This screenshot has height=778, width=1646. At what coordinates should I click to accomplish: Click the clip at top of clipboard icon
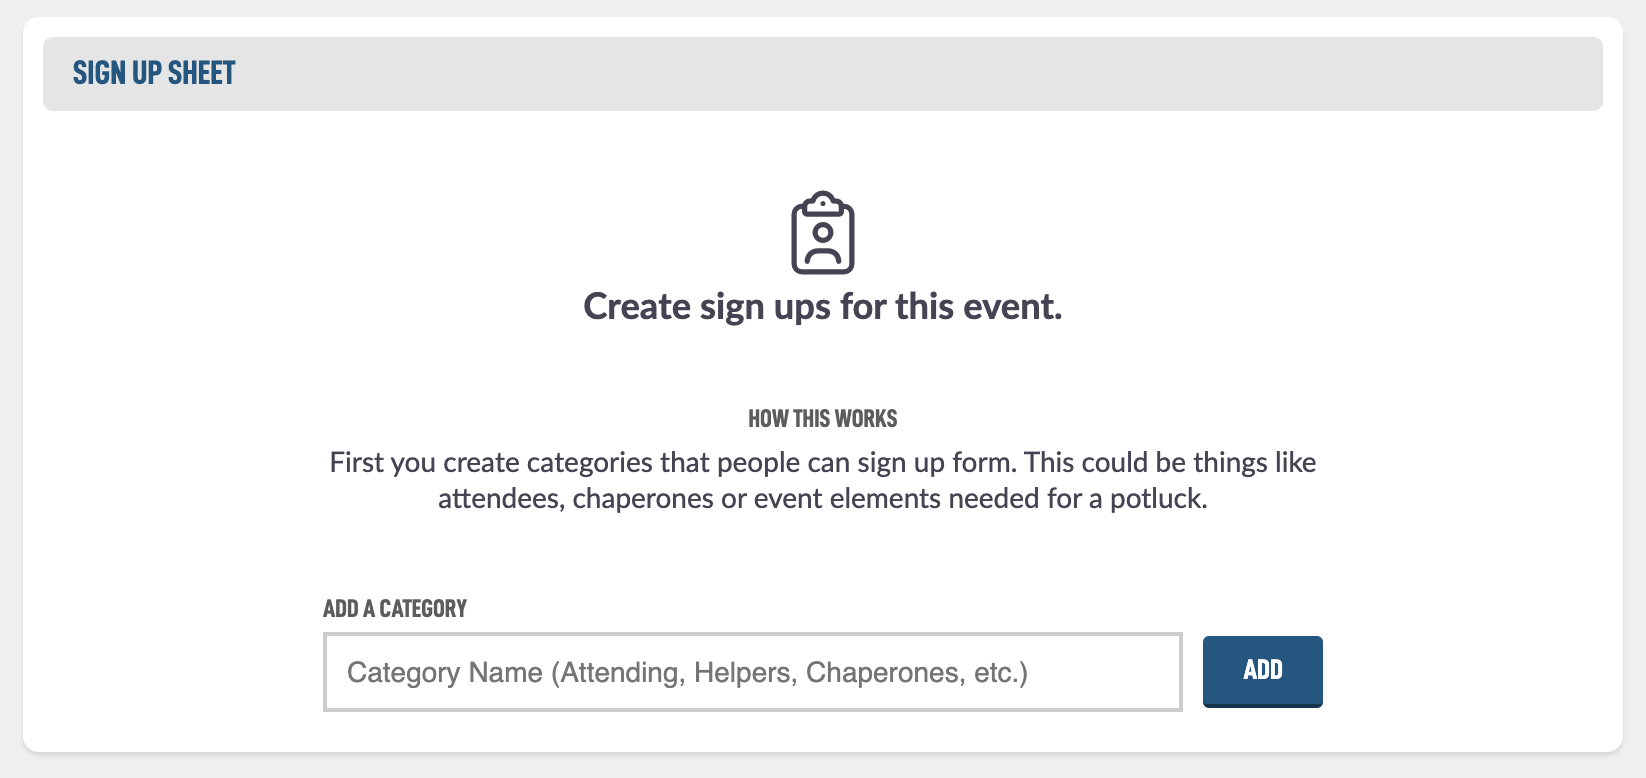823,203
